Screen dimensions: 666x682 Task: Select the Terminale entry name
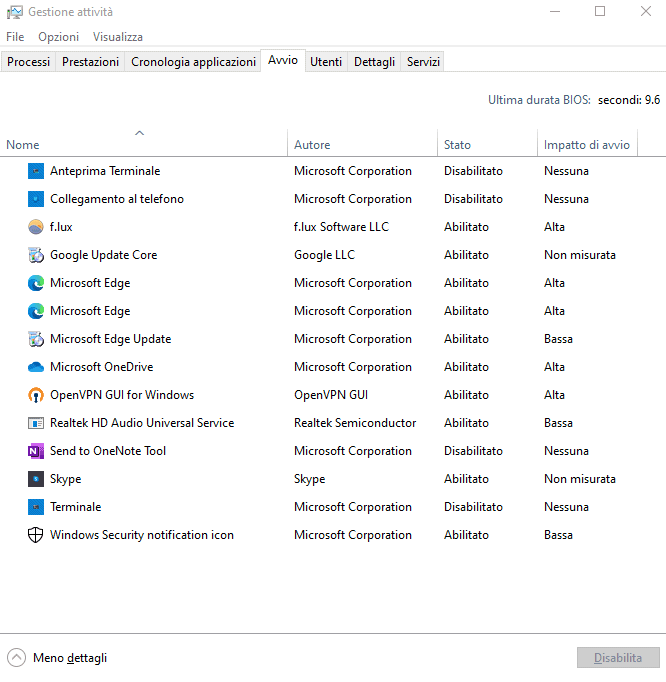click(75, 507)
